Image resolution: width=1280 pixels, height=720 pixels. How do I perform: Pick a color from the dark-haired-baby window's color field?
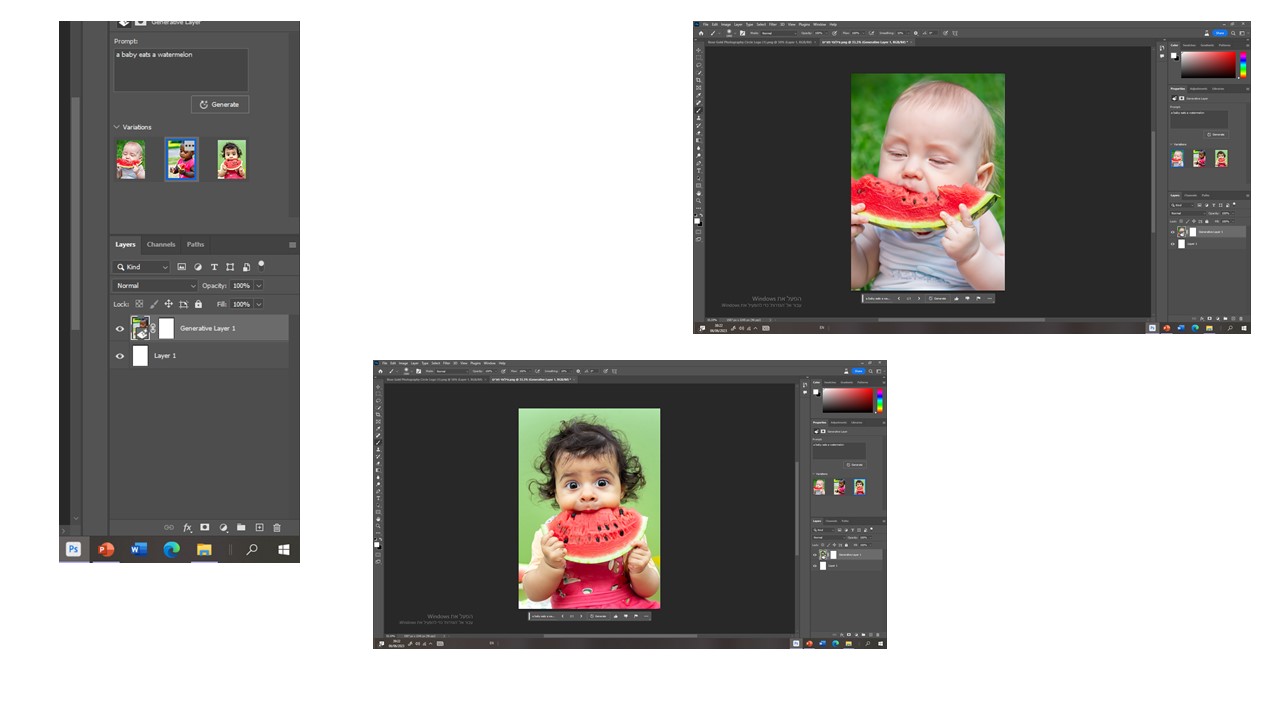[x=846, y=401]
